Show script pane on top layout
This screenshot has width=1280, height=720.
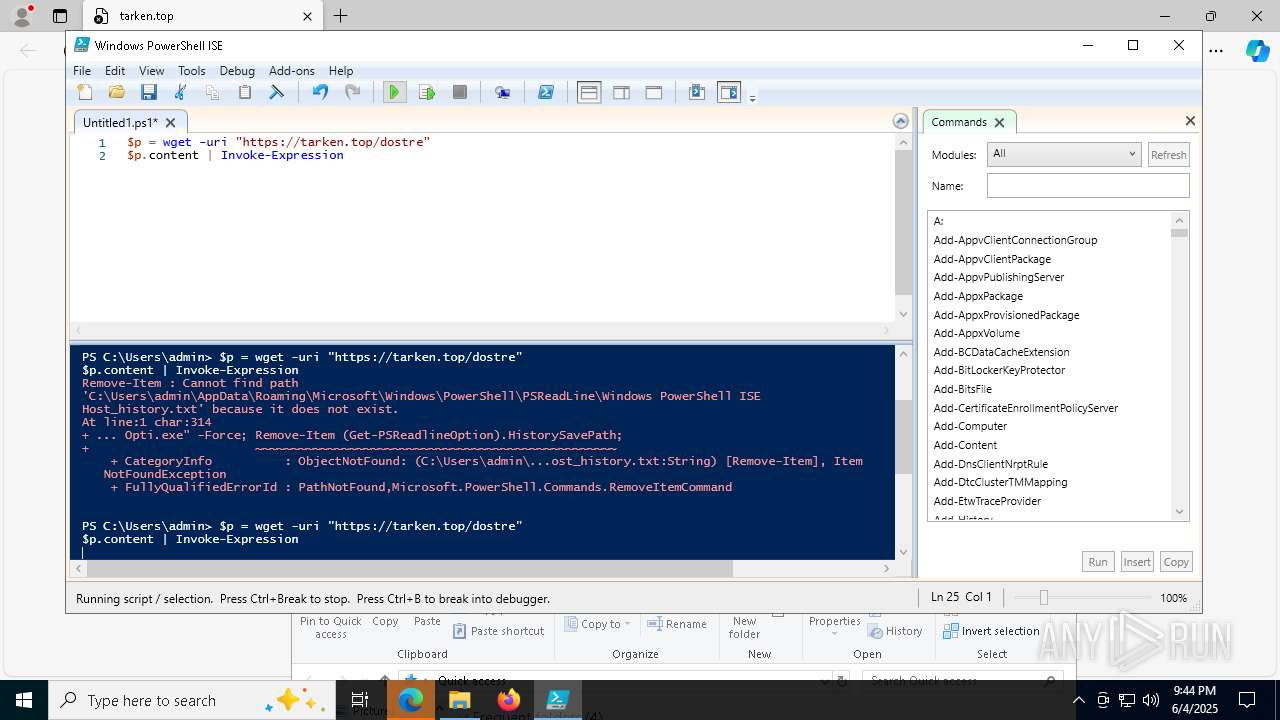pyautogui.click(x=589, y=92)
